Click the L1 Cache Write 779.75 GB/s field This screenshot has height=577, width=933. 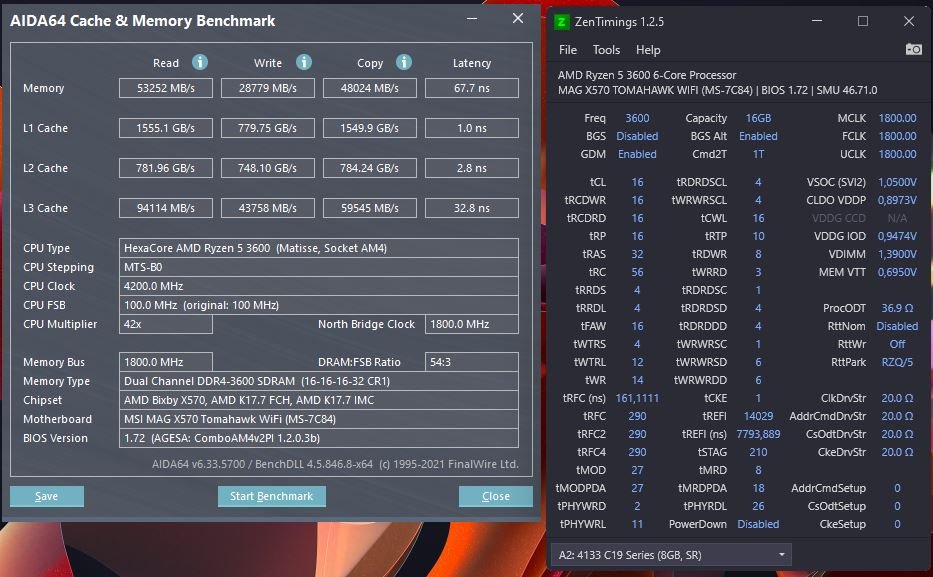click(268, 128)
